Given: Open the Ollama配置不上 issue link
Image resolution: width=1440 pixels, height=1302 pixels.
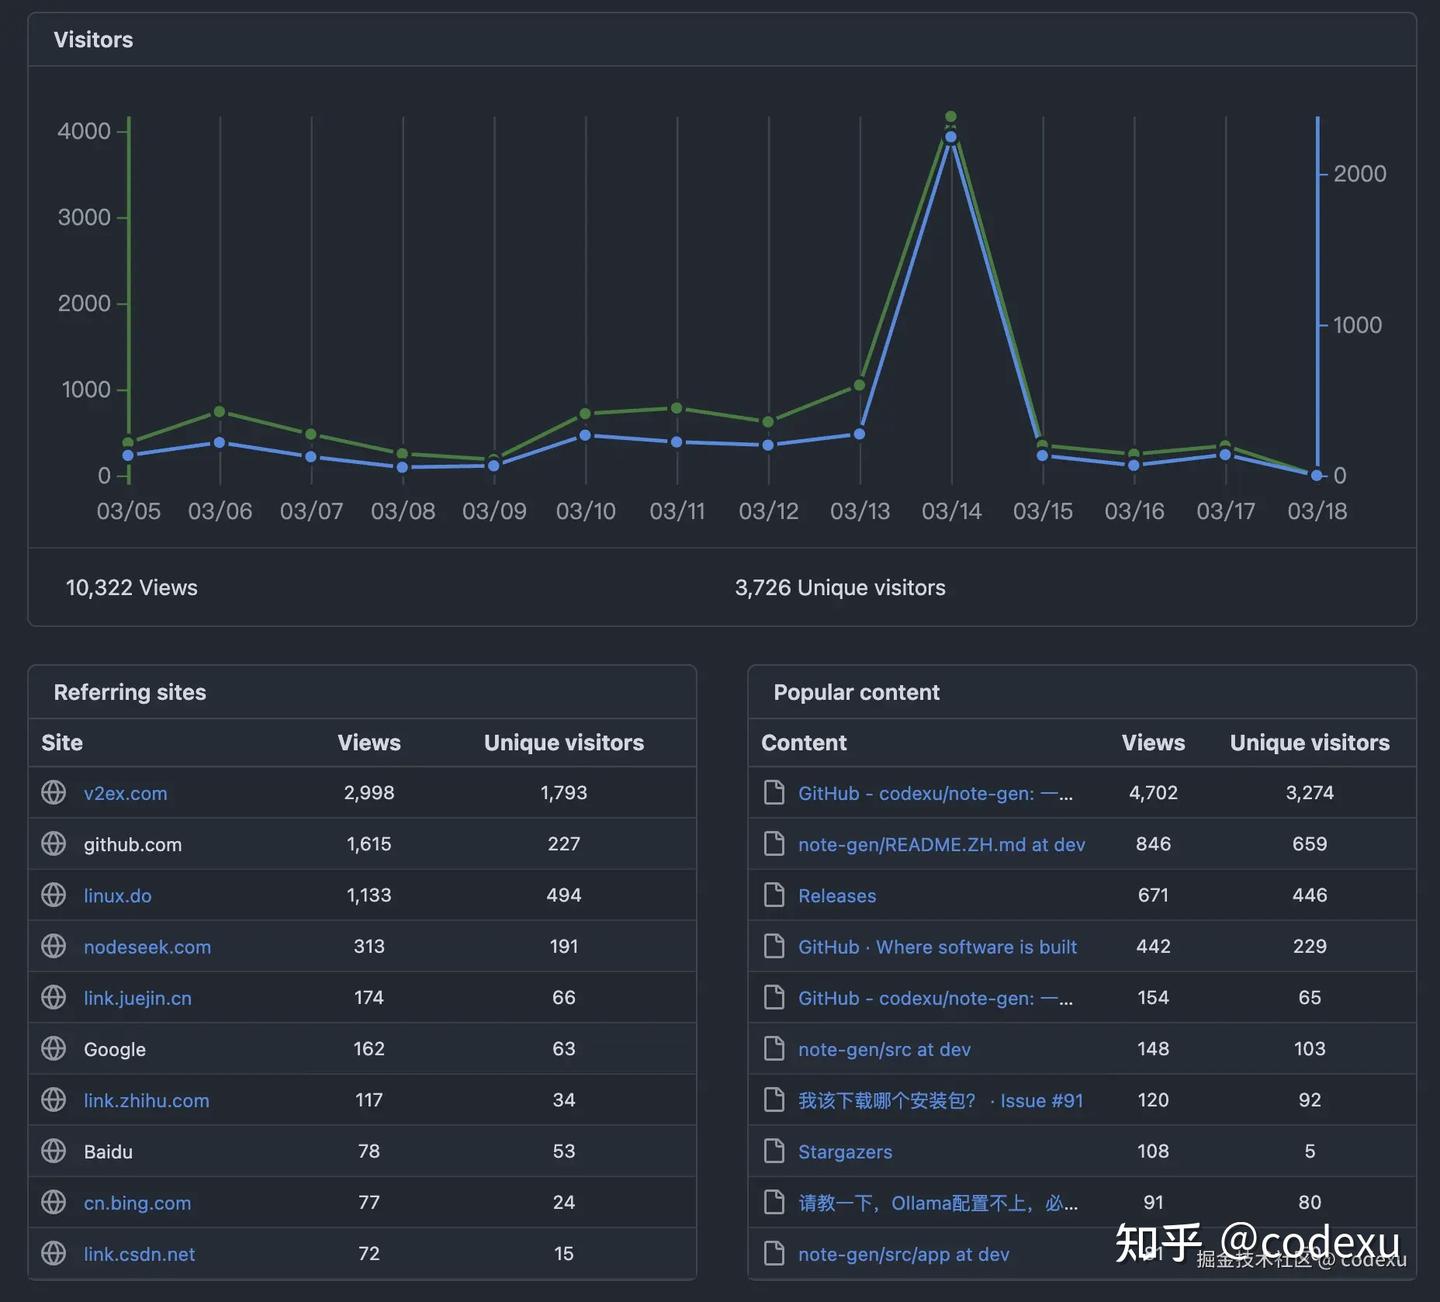Looking at the screenshot, I should pos(938,1203).
